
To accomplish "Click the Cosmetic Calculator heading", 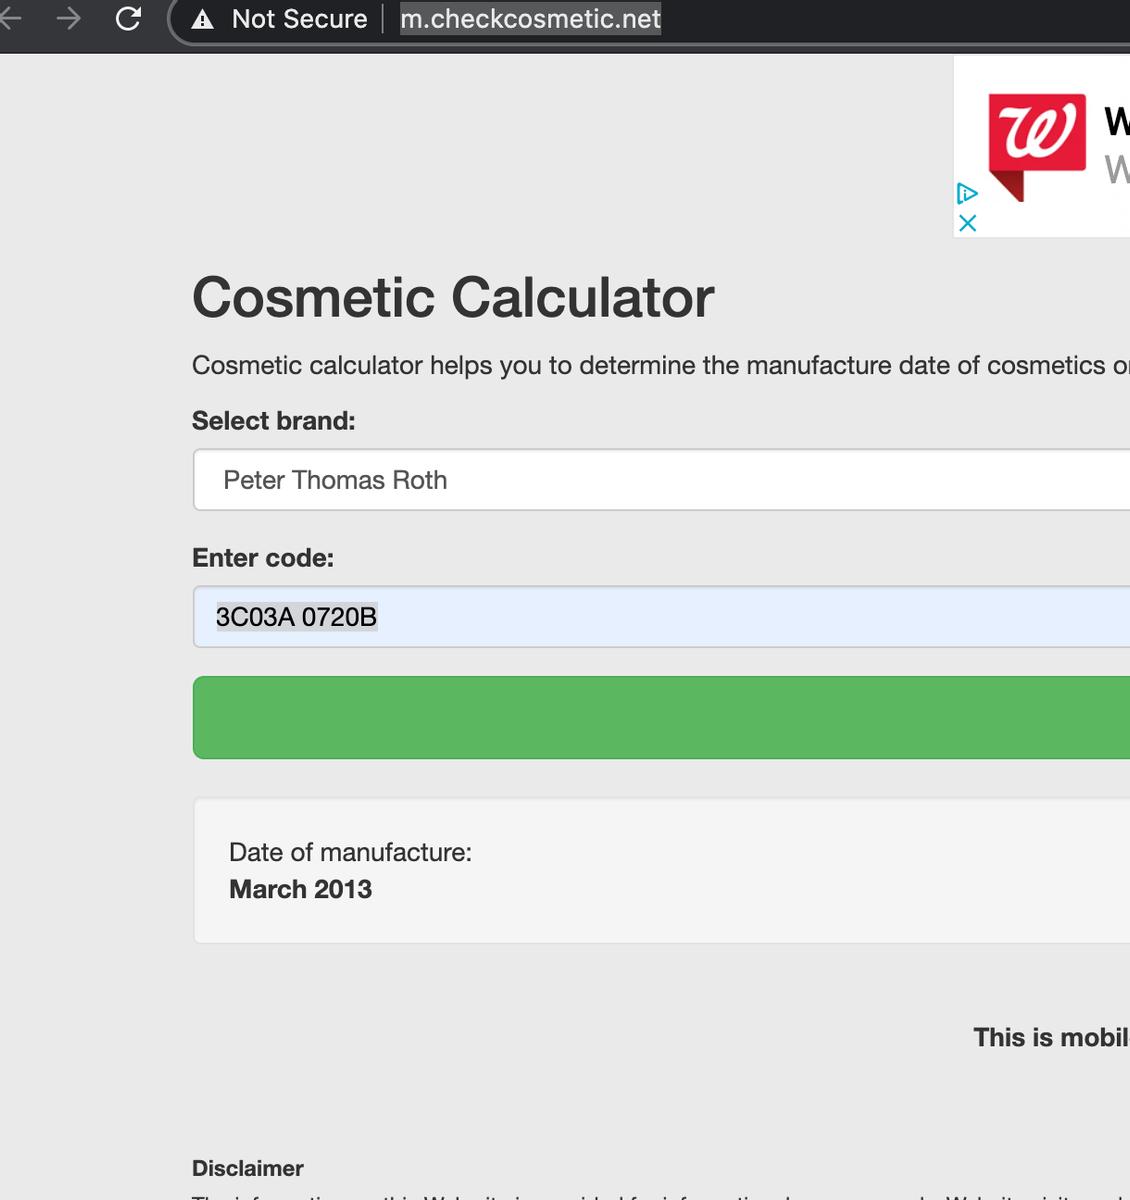I will tap(452, 298).
